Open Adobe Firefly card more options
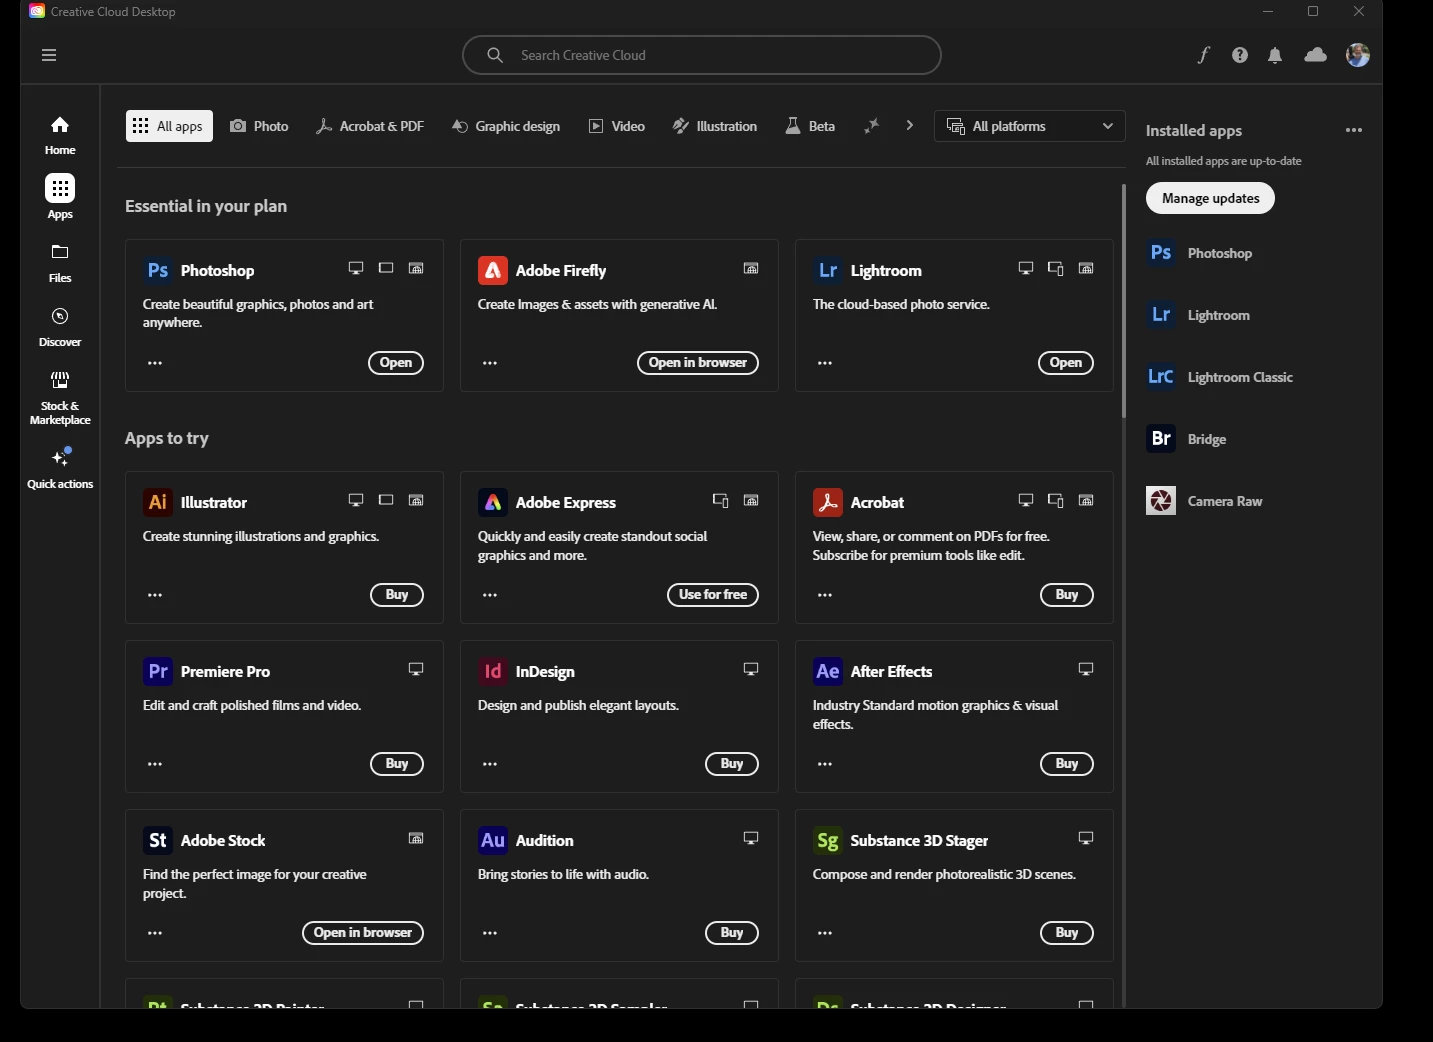Screen dimensions: 1433x1042 click(490, 363)
